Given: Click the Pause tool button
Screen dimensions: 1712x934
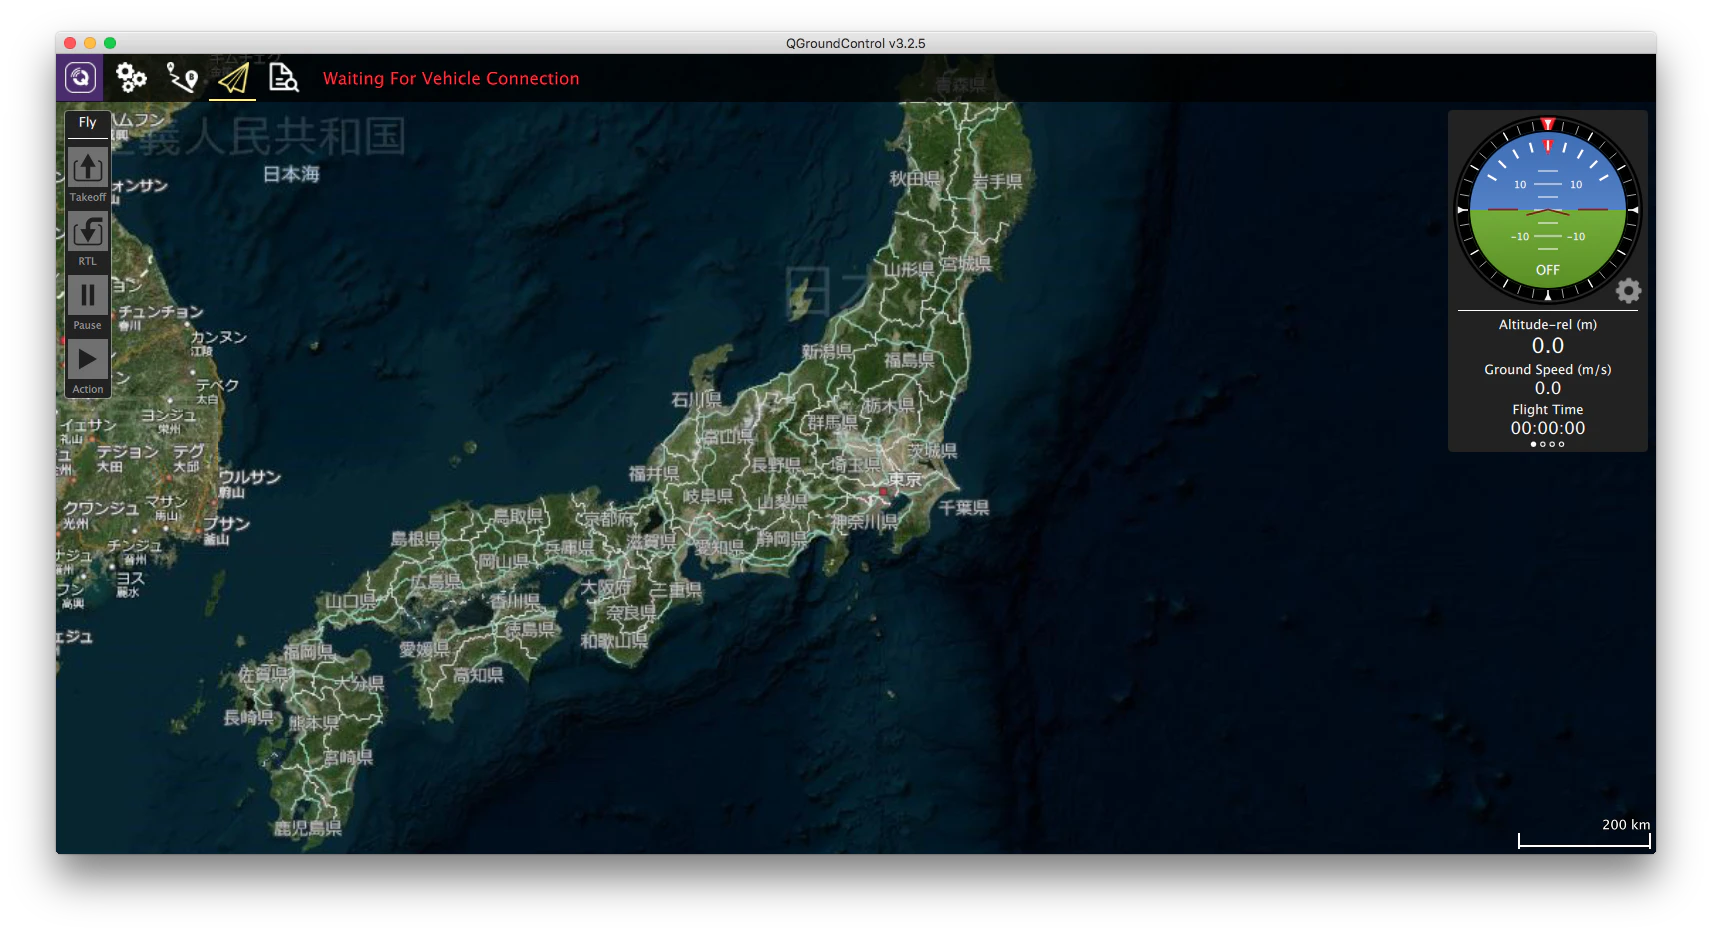Looking at the screenshot, I should (x=88, y=295).
